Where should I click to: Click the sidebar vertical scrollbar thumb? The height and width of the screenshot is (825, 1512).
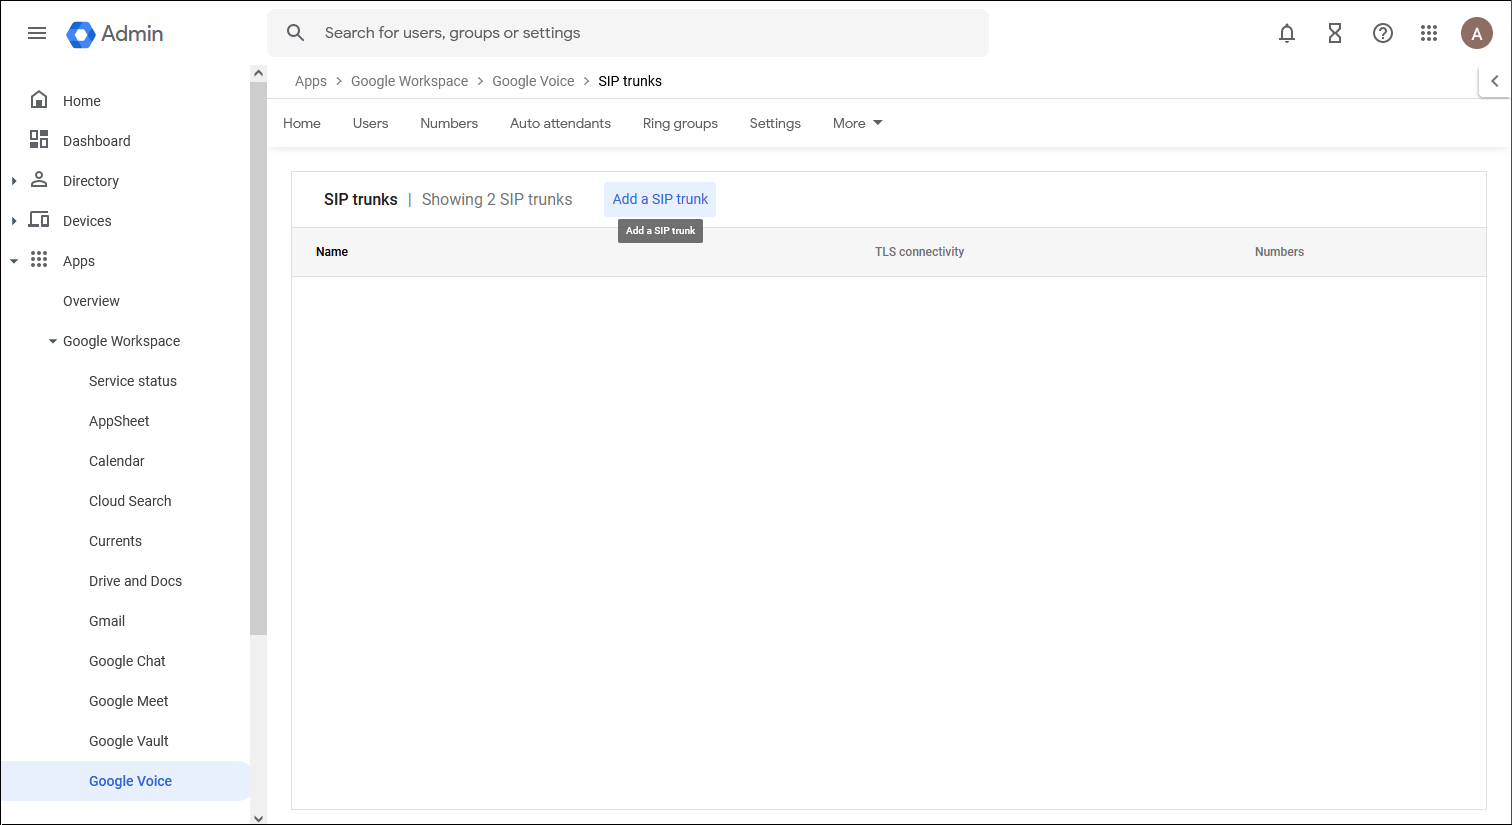(x=258, y=358)
